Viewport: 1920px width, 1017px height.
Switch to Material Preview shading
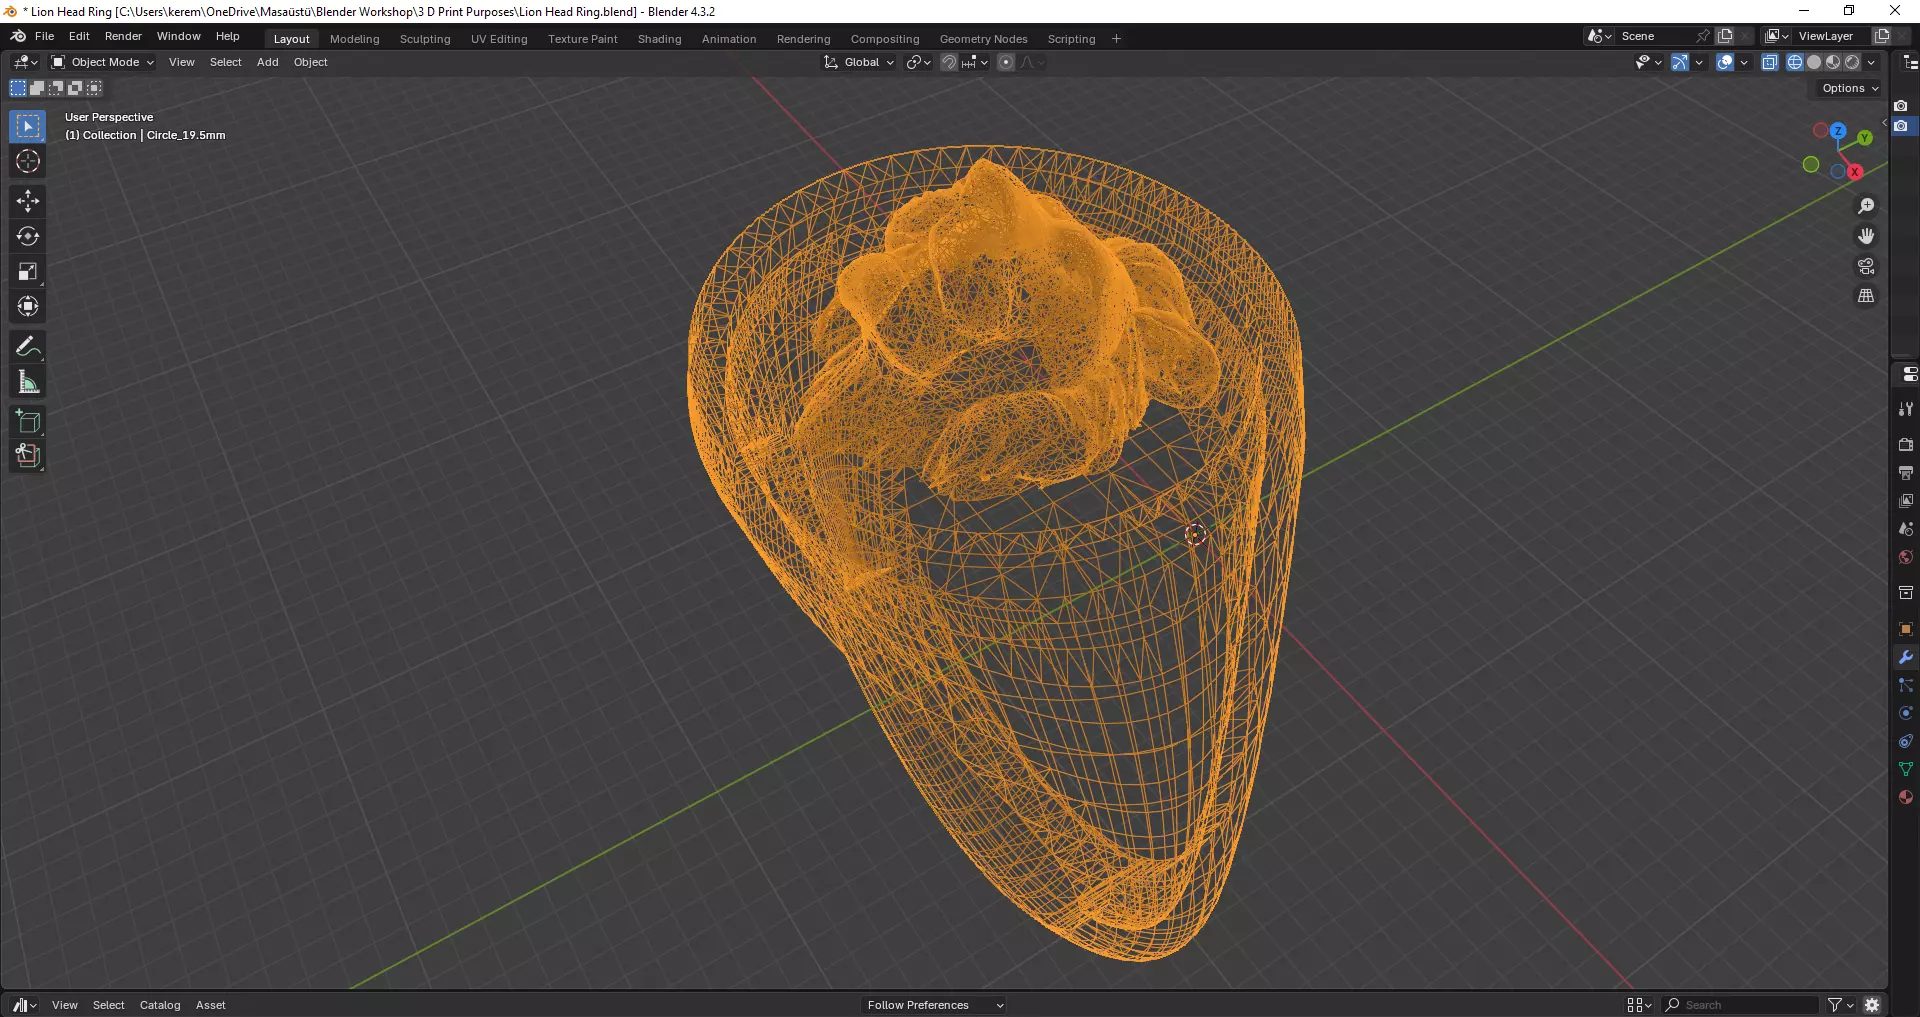(1833, 62)
